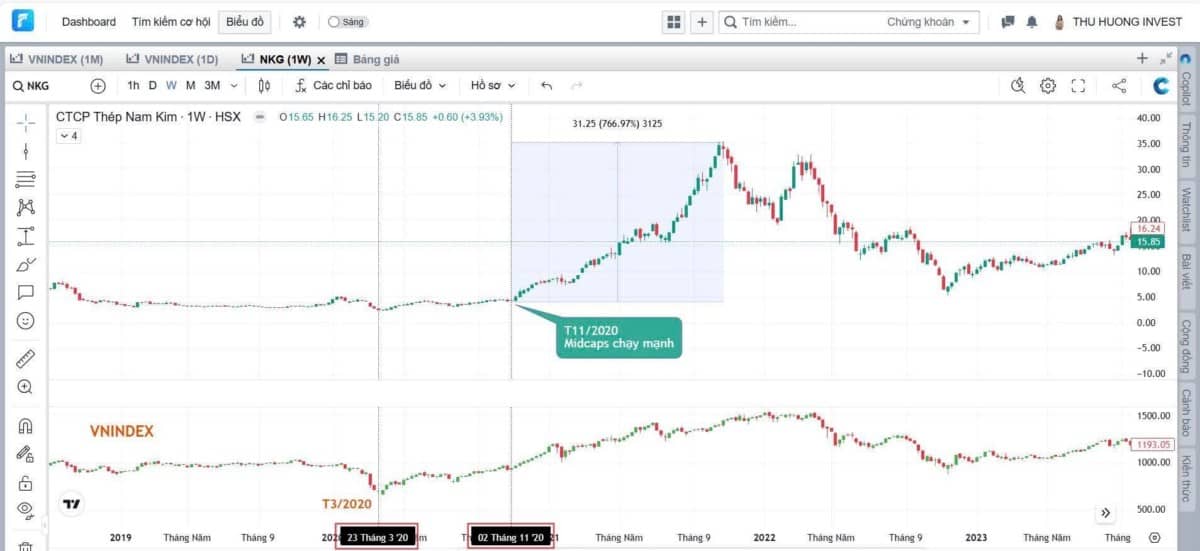Open the chat messages icon
This screenshot has height=551, width=1200.
(x=1007, y=22)
